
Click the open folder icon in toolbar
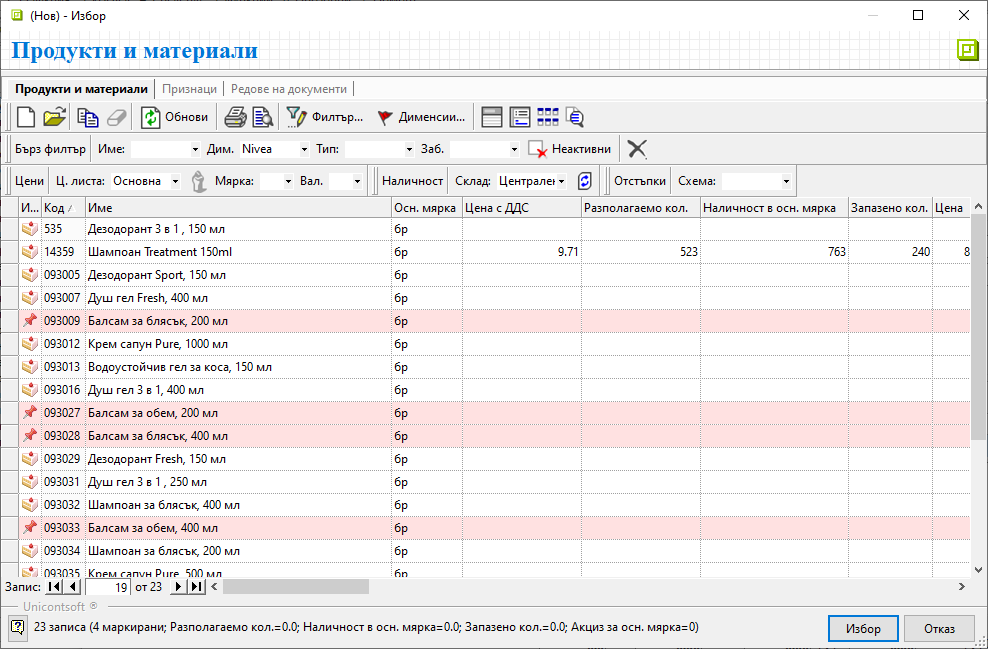pyautogui.click(x=54, y=117)
